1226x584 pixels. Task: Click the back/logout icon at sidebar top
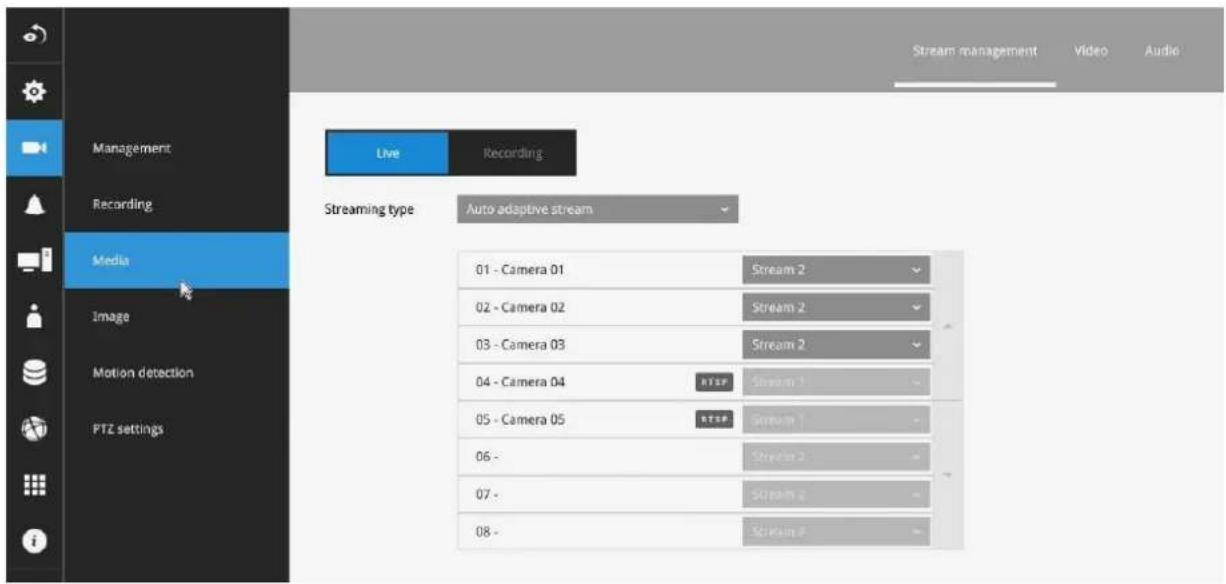(33, 36)
